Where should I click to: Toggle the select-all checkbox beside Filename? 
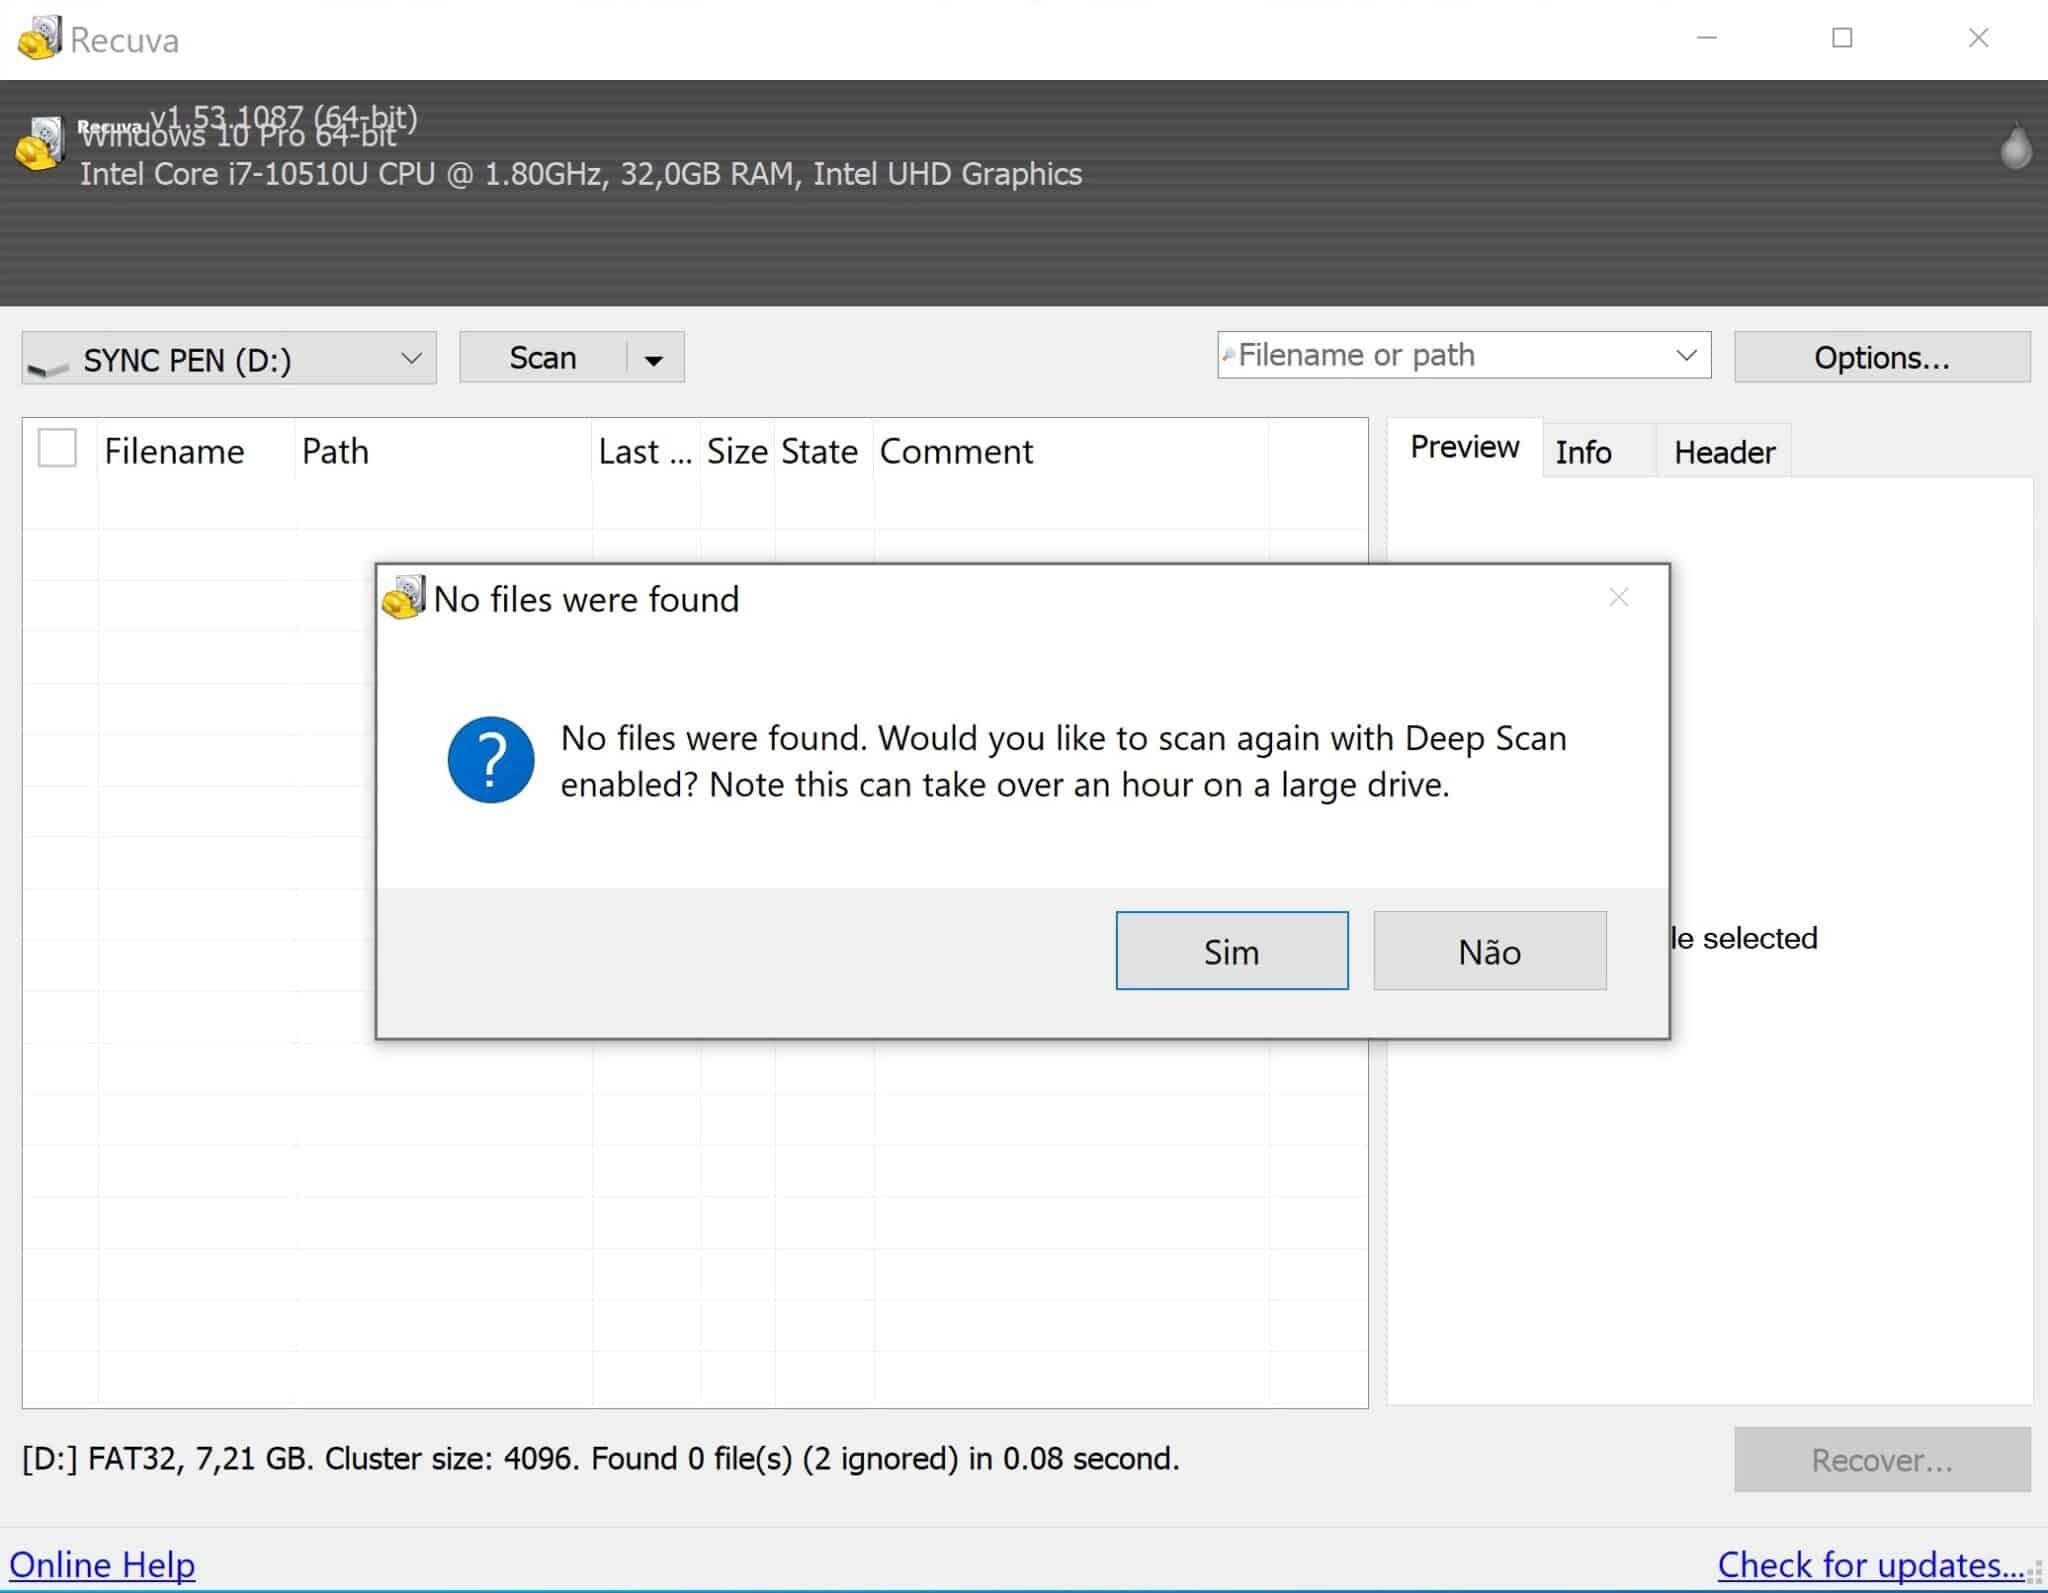click(x=57, y=448)
